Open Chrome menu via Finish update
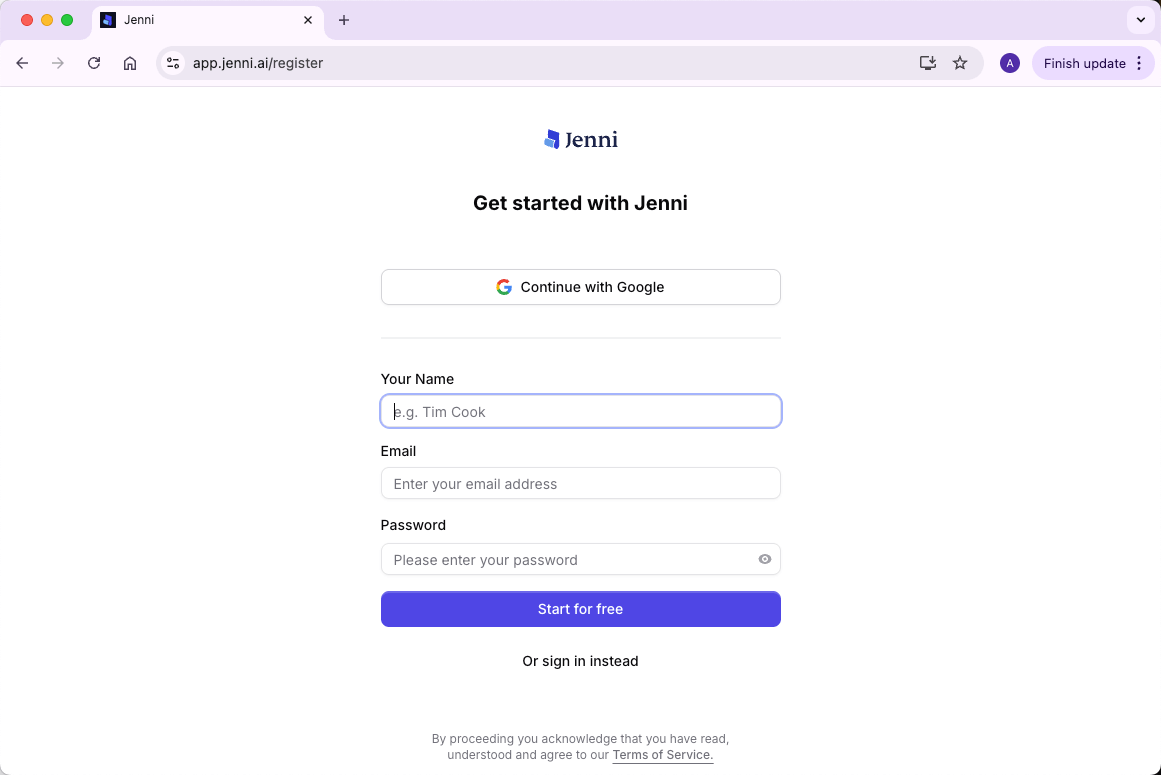The height and width of the screenshot is (775, 1161). pos(1093,63)
